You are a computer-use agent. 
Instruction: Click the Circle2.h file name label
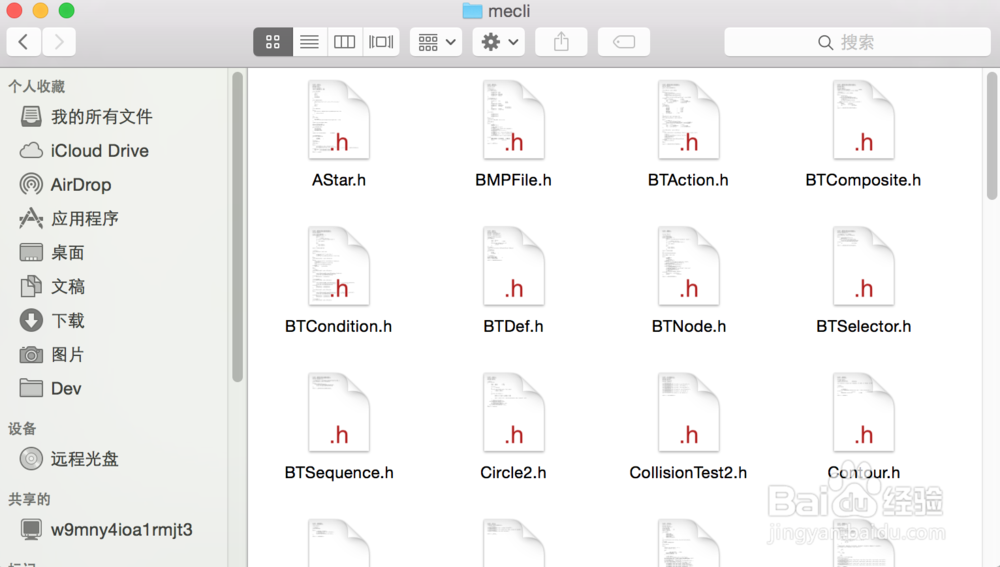click(513, 473)
